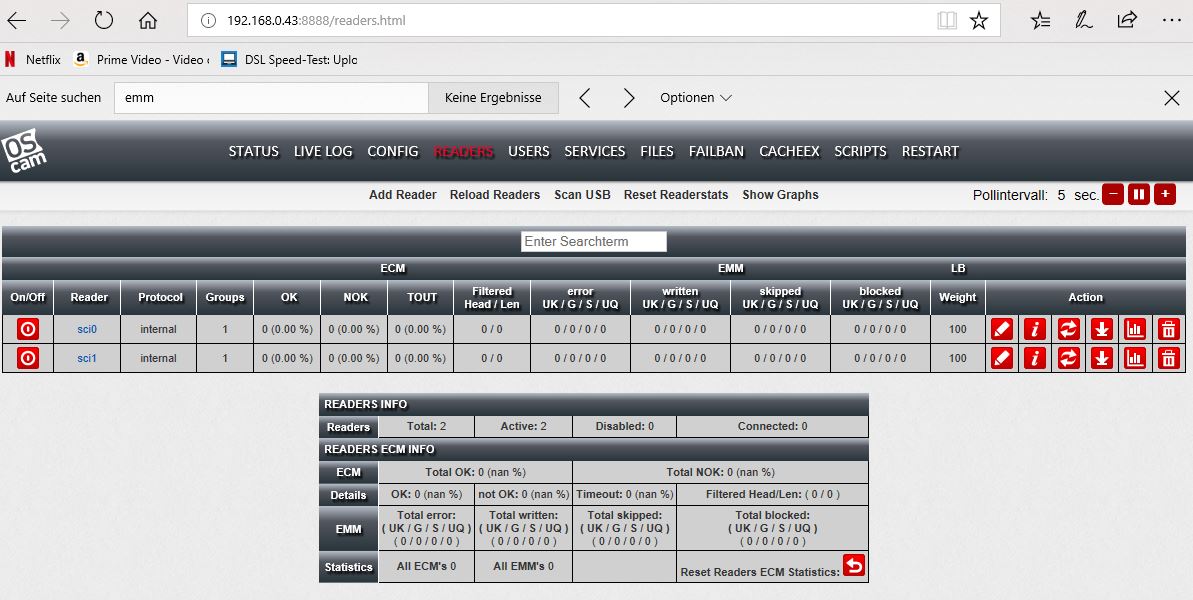Viewport: 1193px width, 600px height.
Task: Show the bar chart stats for sci0
Action: (1134, 328)
